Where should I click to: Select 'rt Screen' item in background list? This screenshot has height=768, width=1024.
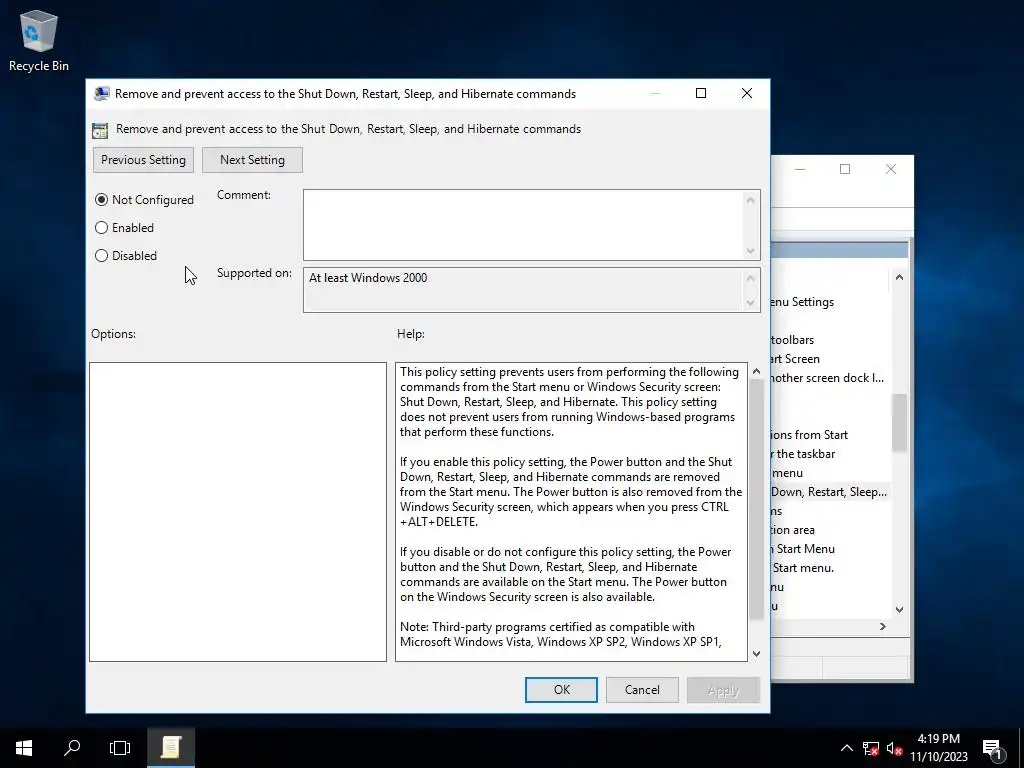click(x=795, y=359)
